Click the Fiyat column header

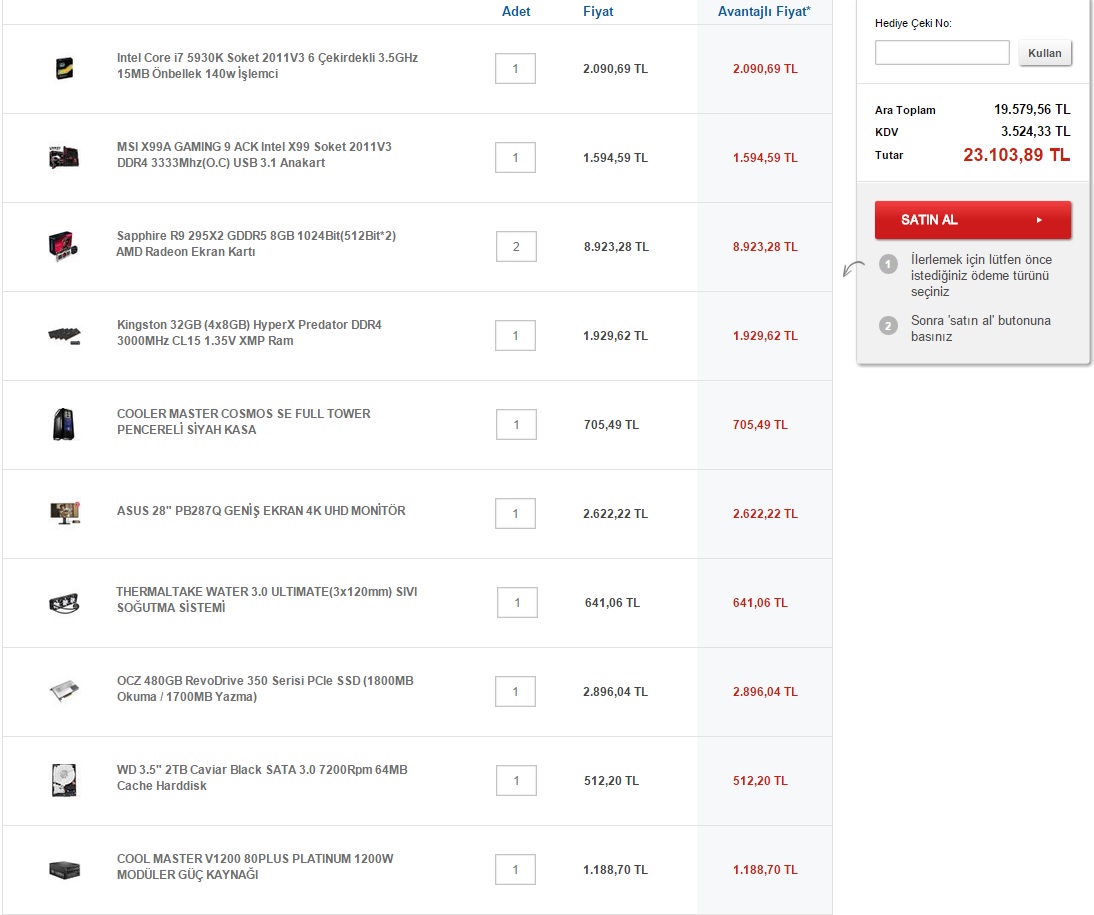pyautogui.click(x=598, y=11)
